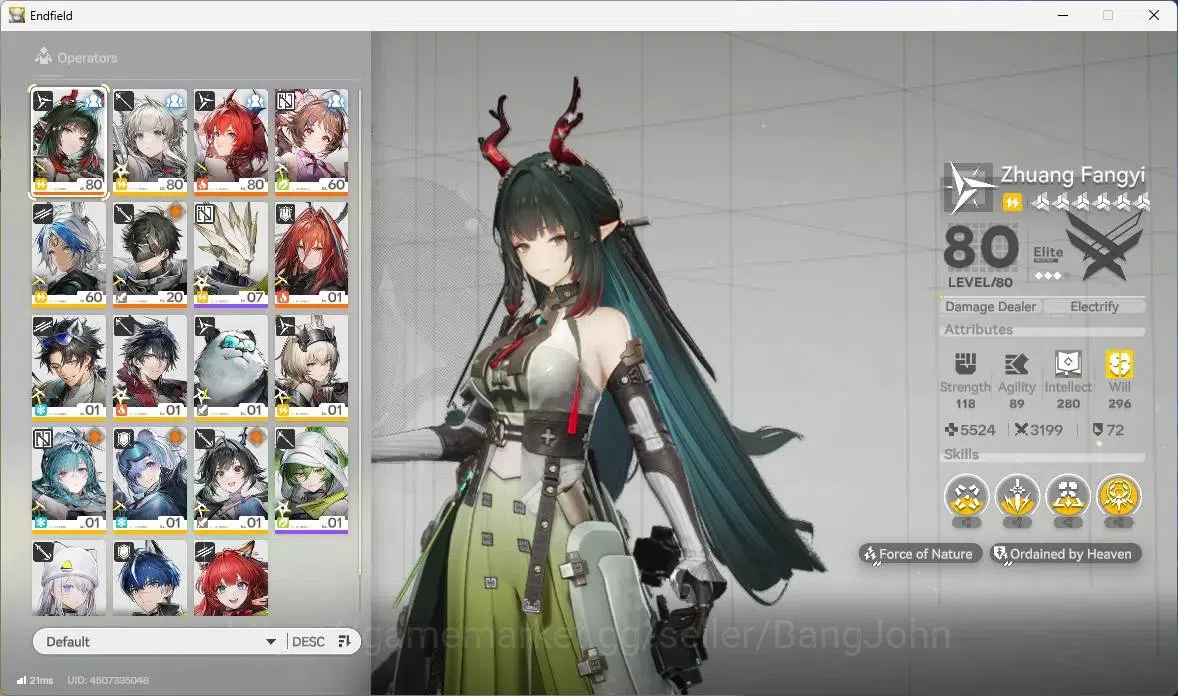
Task: Open the four-diamond cross skill icon
Action: click(966, 496)
